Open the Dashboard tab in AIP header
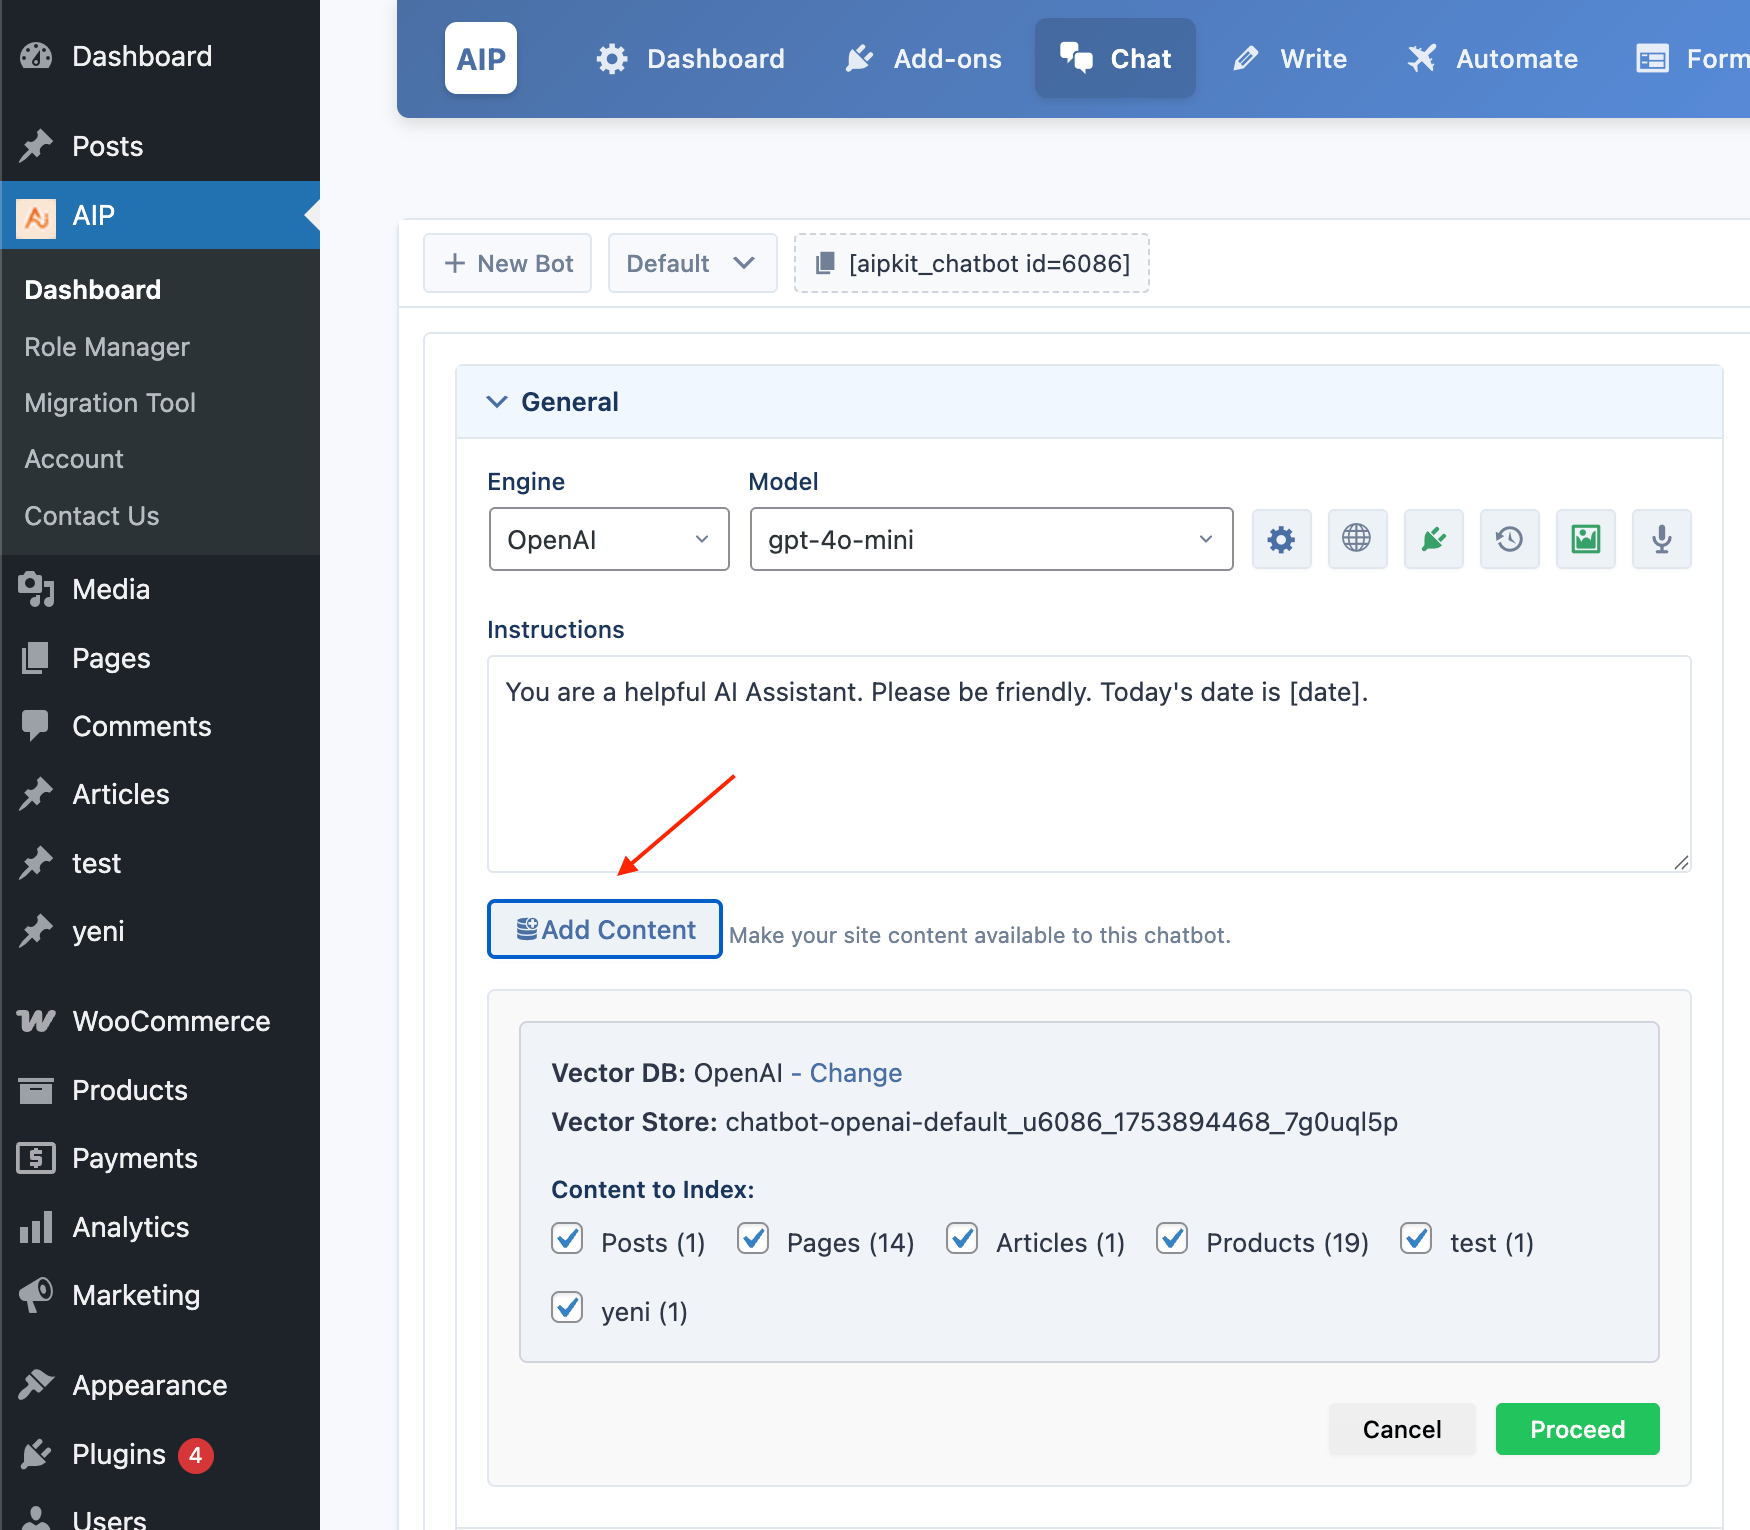This screenshot has height=1530, width=1750. tap(690, 58)
